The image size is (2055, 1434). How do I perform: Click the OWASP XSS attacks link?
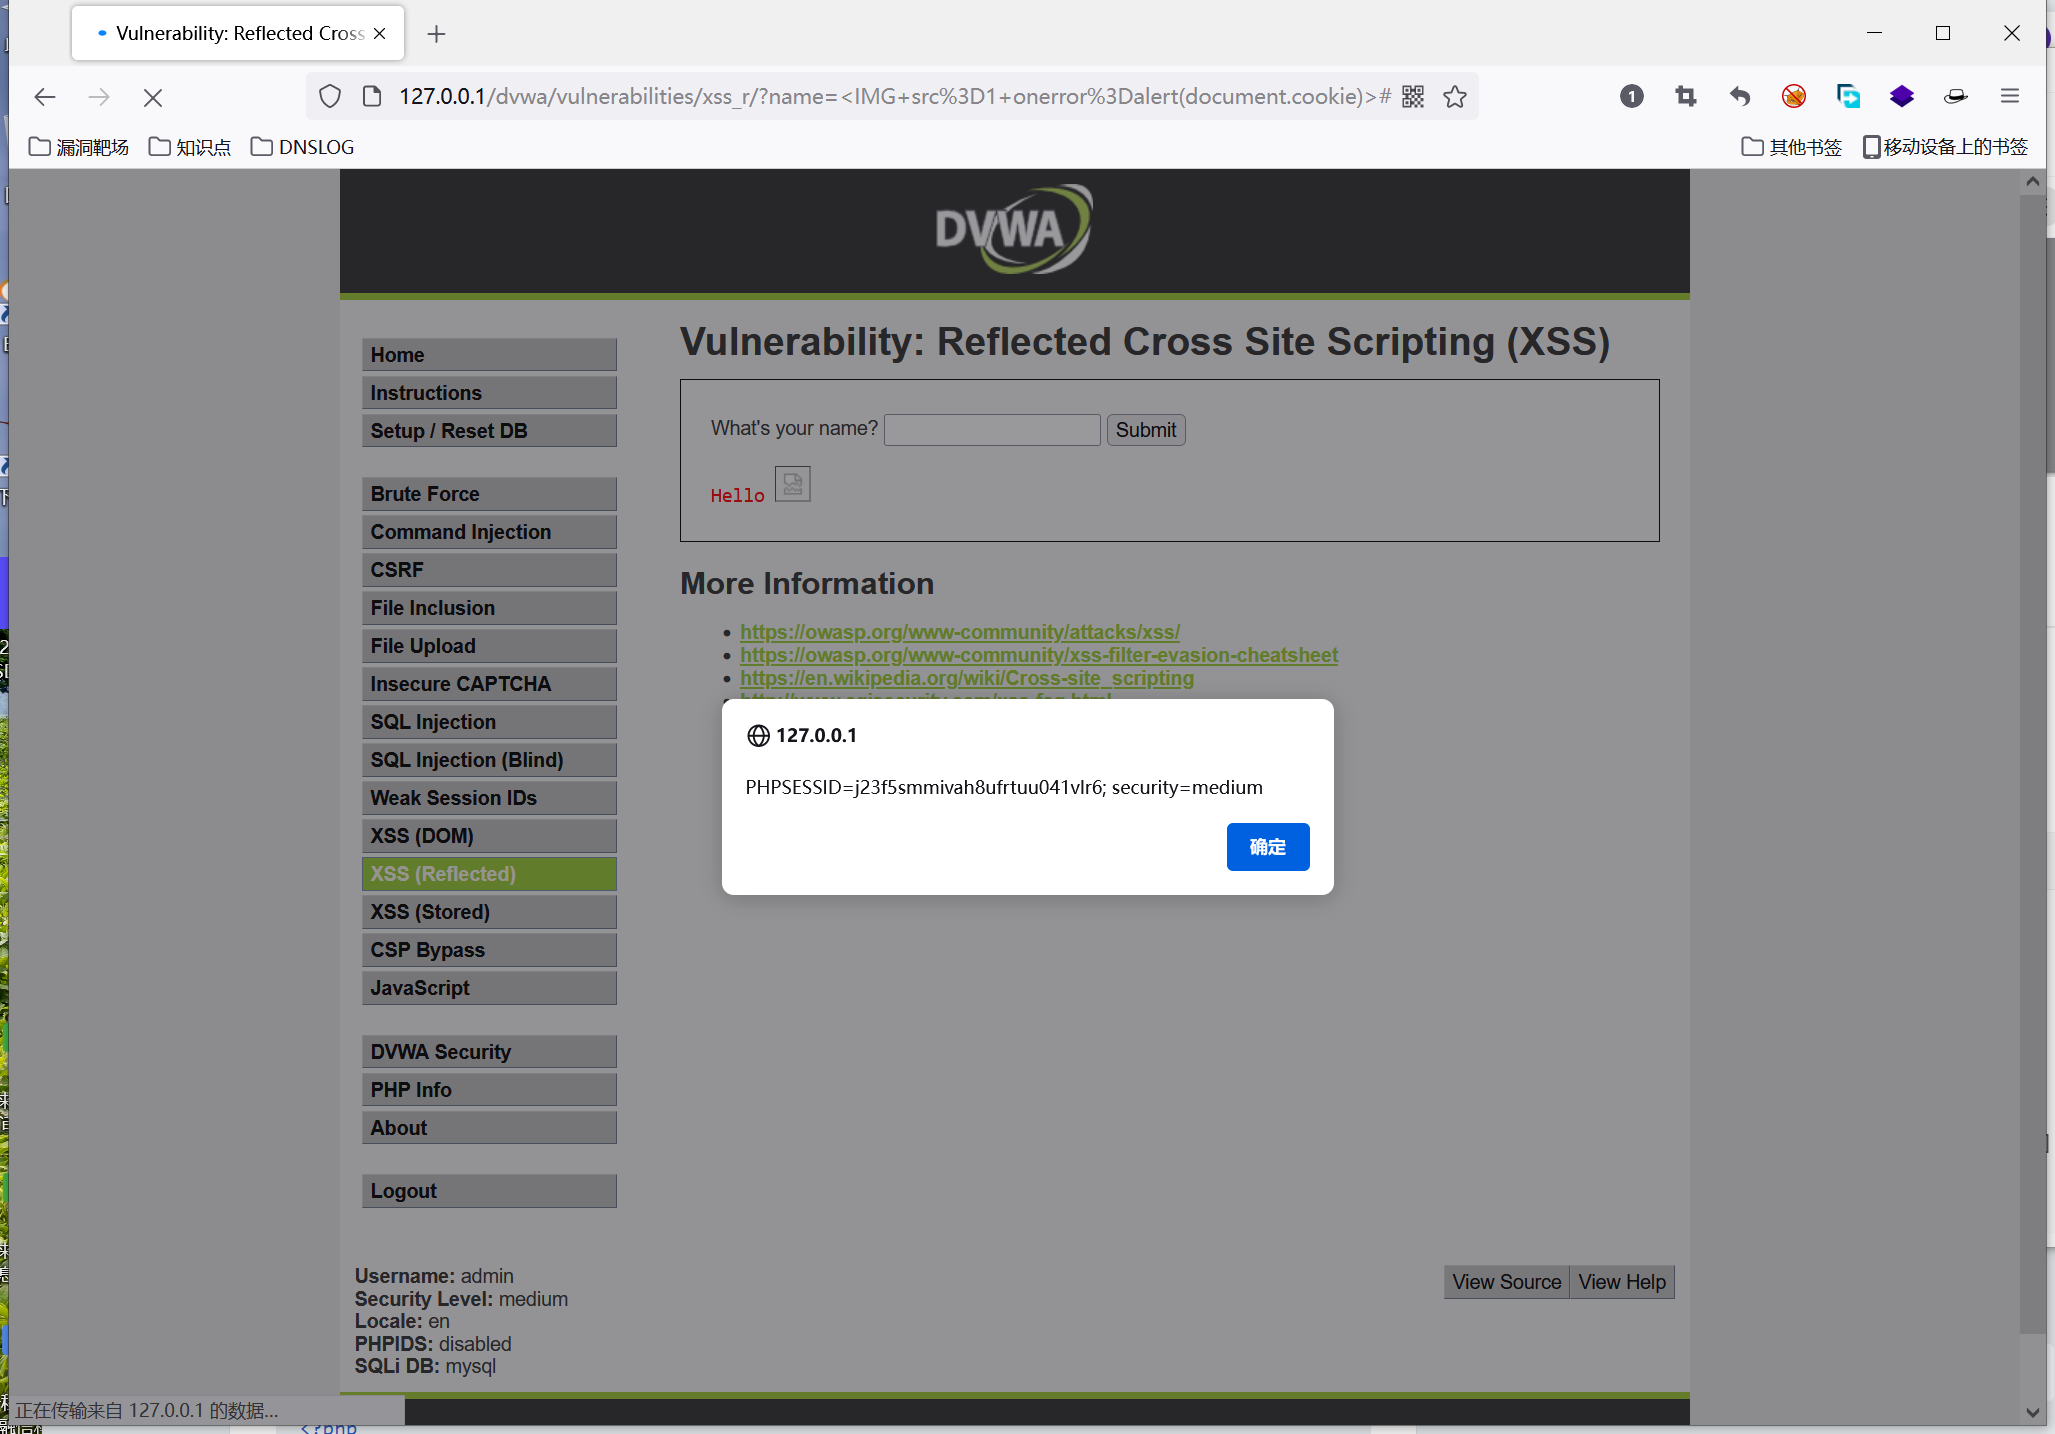pyautogui.click(x=959, y=630)
